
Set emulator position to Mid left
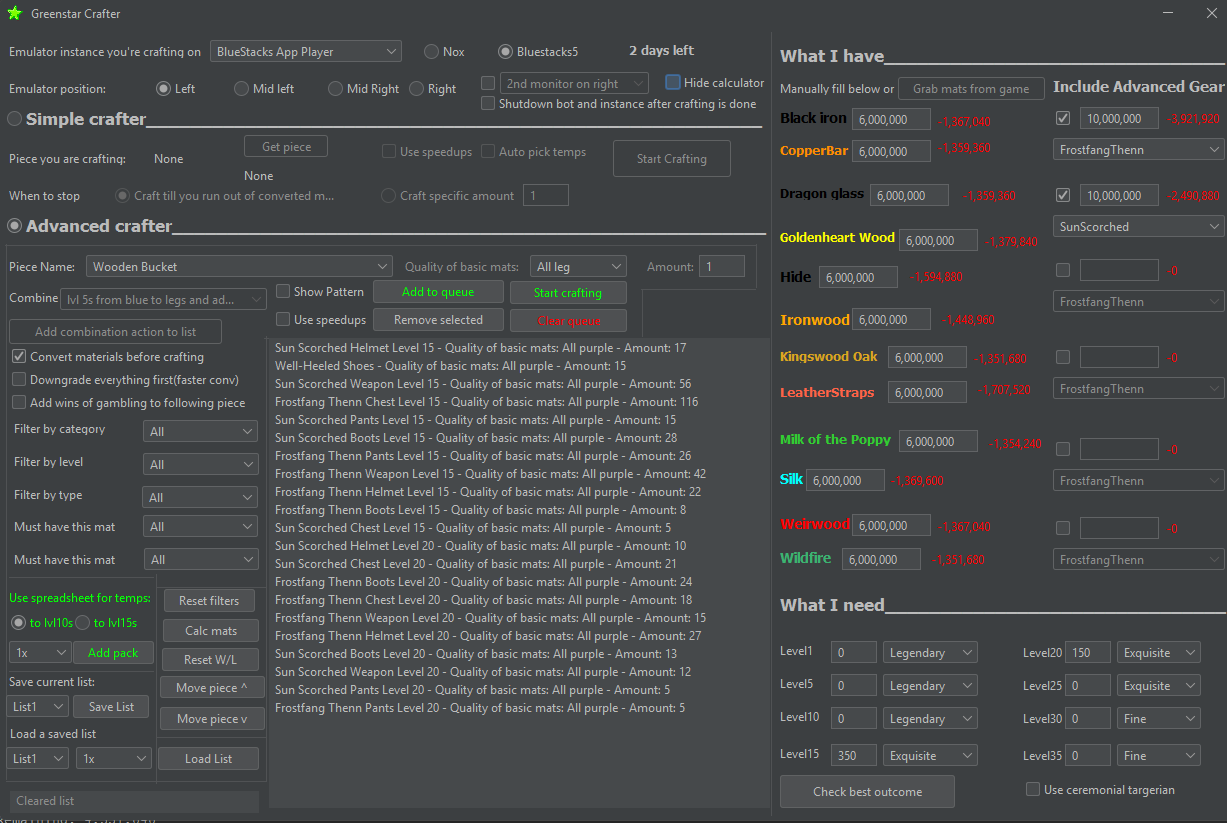(x=241, y=88)
